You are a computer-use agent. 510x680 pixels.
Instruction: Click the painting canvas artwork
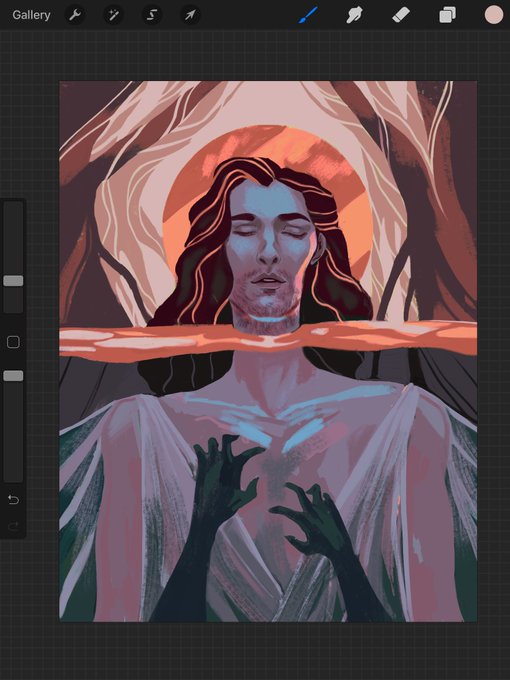coord(268,351)
